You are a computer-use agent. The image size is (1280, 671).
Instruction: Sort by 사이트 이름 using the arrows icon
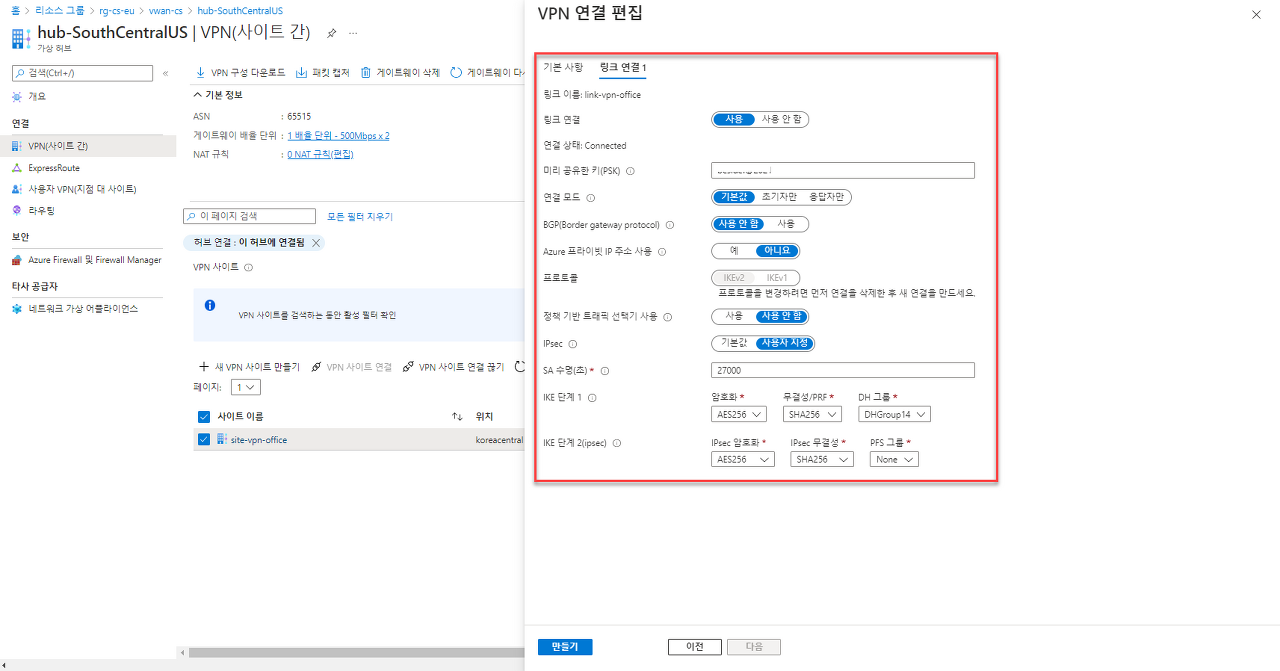(457, 416)
